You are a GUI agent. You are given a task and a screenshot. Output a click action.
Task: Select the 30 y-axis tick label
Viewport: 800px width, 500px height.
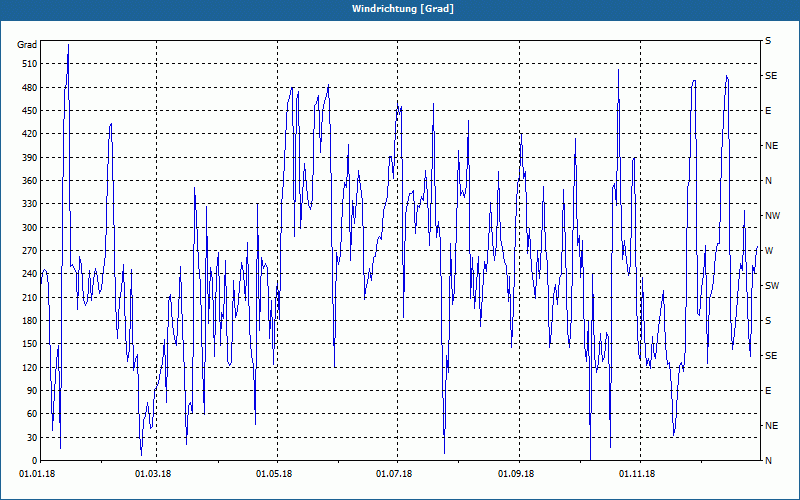(x=32, y=437)
